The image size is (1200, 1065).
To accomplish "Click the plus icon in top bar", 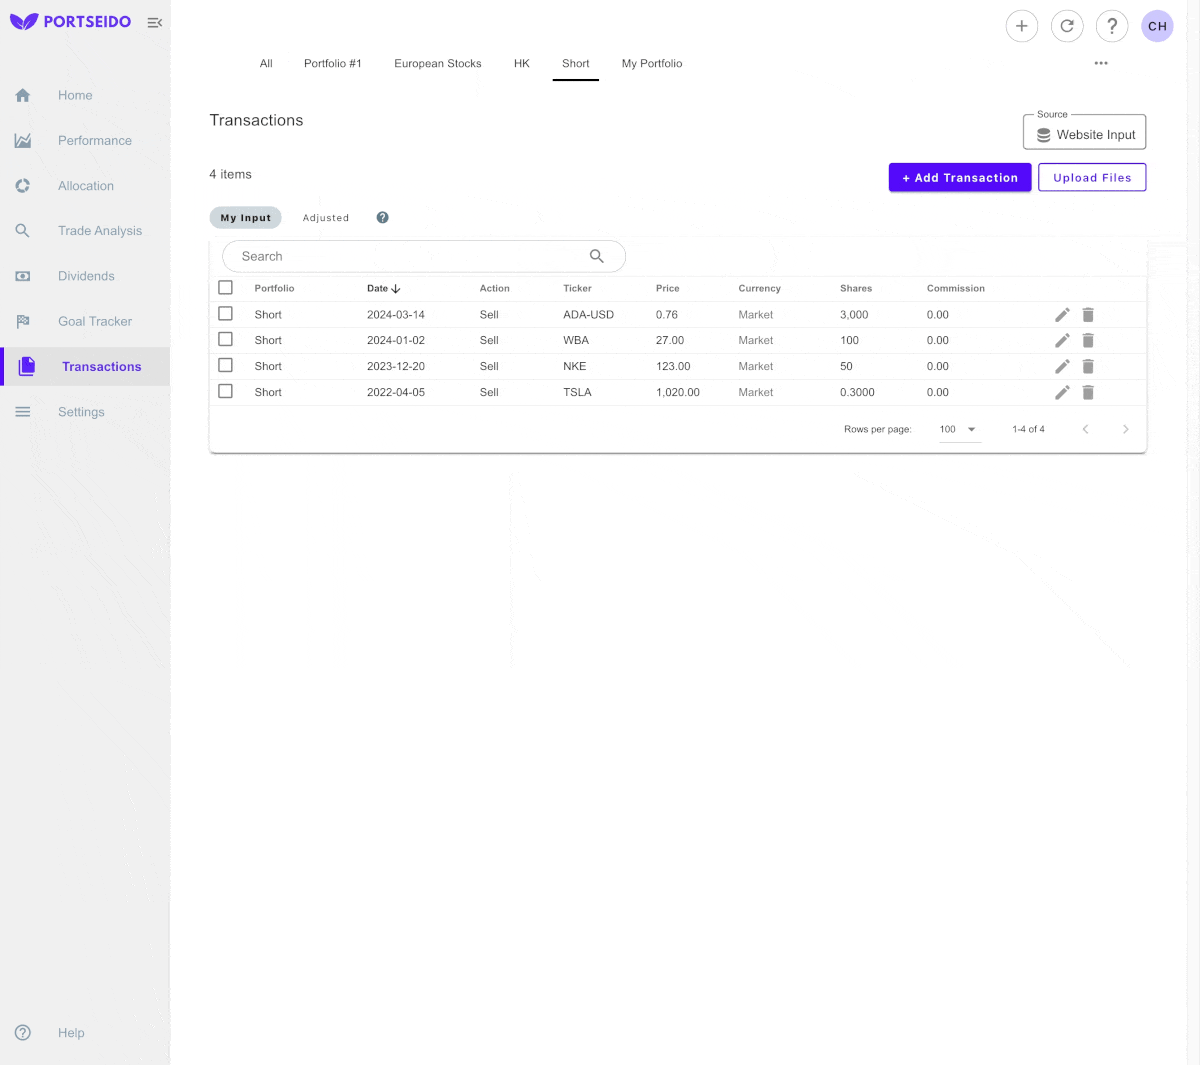I will coord(1021,26).
